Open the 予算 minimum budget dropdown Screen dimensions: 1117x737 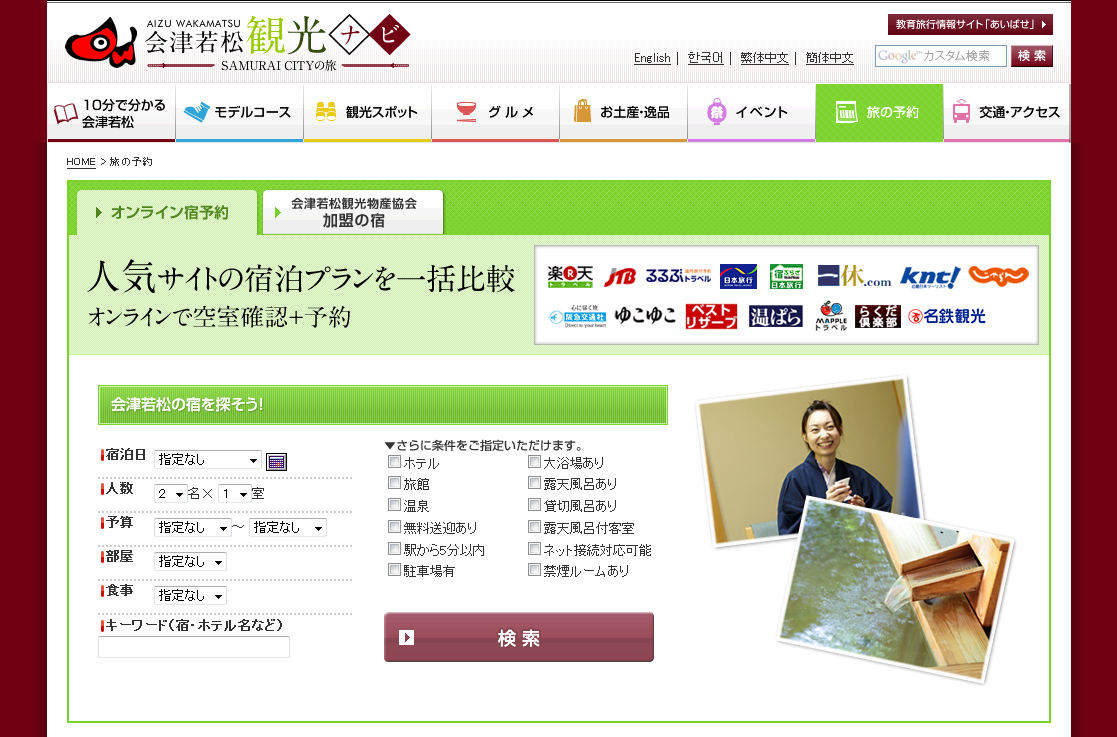(192, 528)
